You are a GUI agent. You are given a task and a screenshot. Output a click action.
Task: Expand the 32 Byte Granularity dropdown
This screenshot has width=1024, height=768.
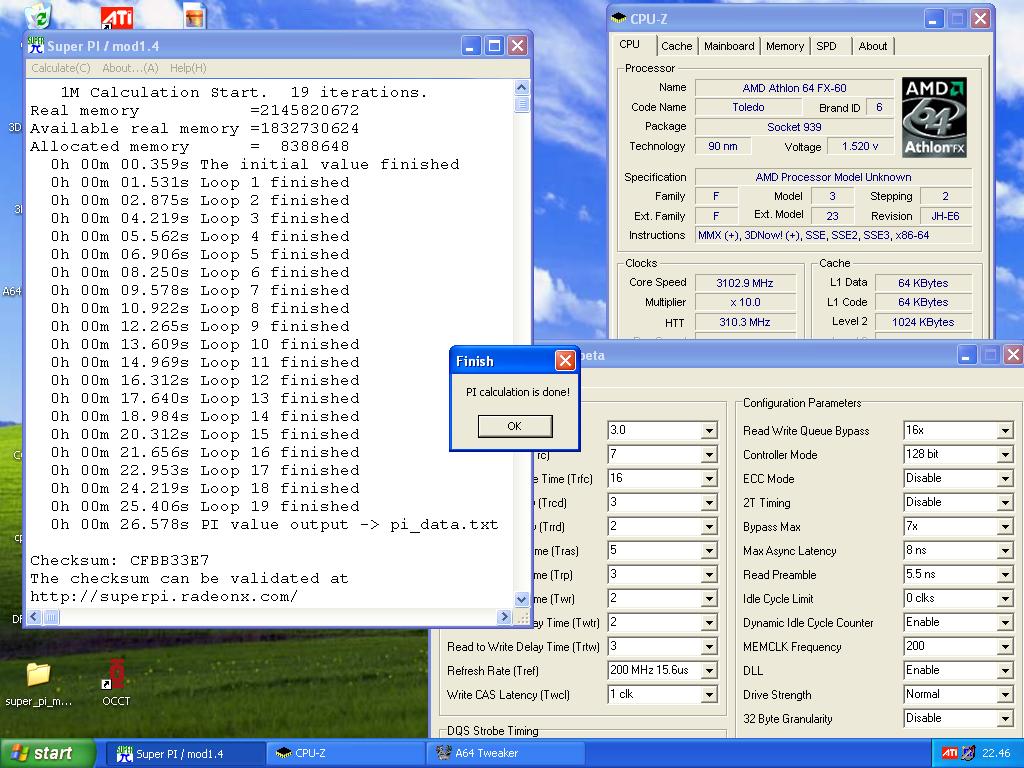click(x=1006, y=719)
